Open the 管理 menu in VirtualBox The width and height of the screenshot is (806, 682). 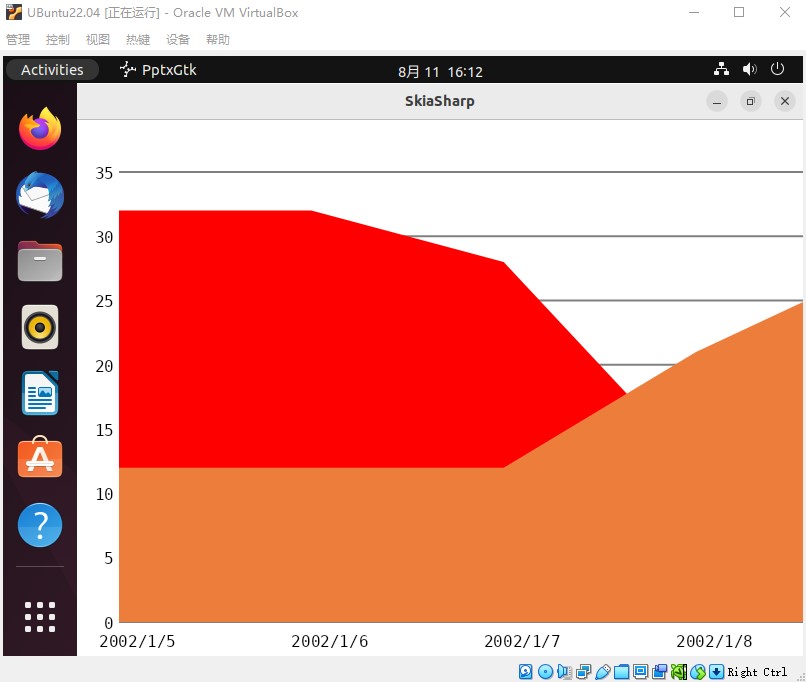point(18,40)
